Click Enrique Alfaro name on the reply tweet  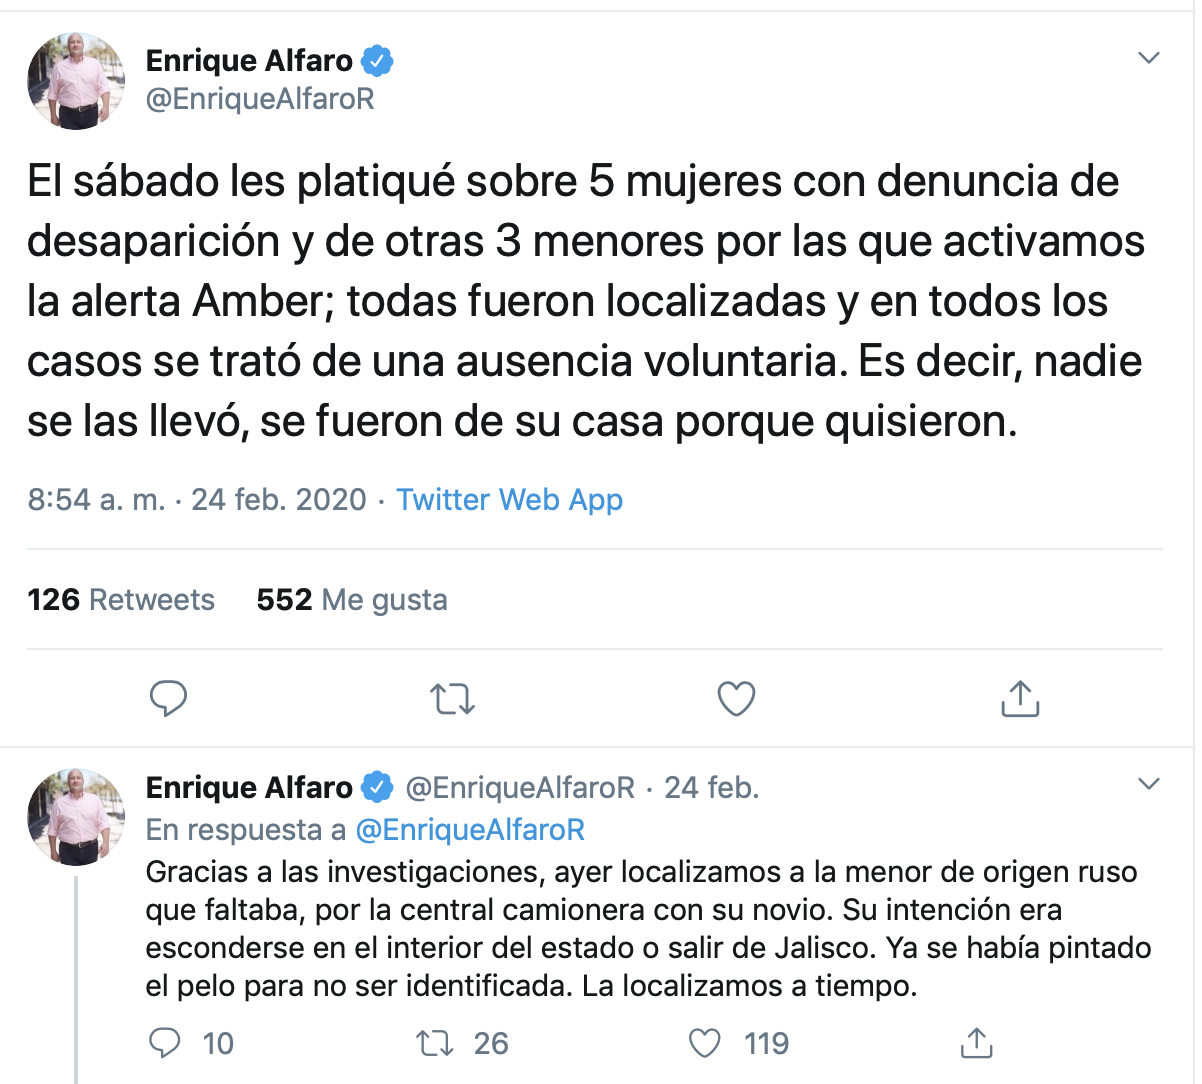pyautogui.click(x=249, y=788)
